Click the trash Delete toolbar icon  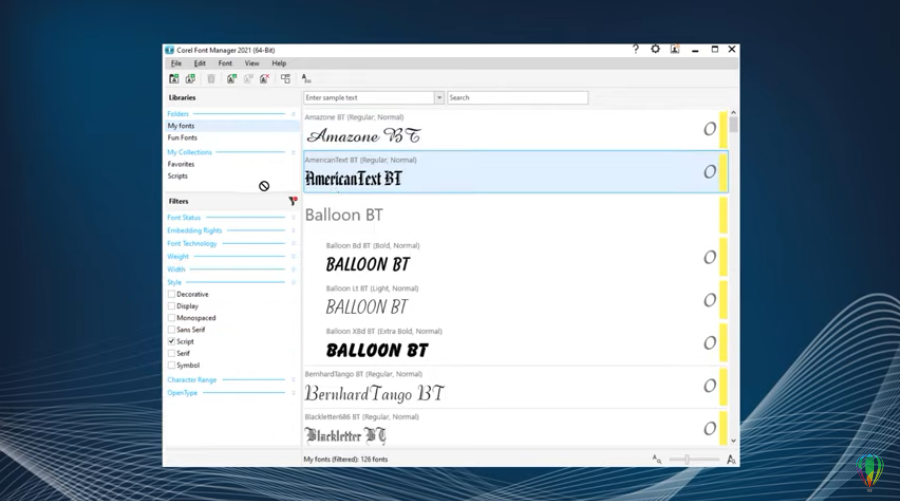tap(211, 79)
